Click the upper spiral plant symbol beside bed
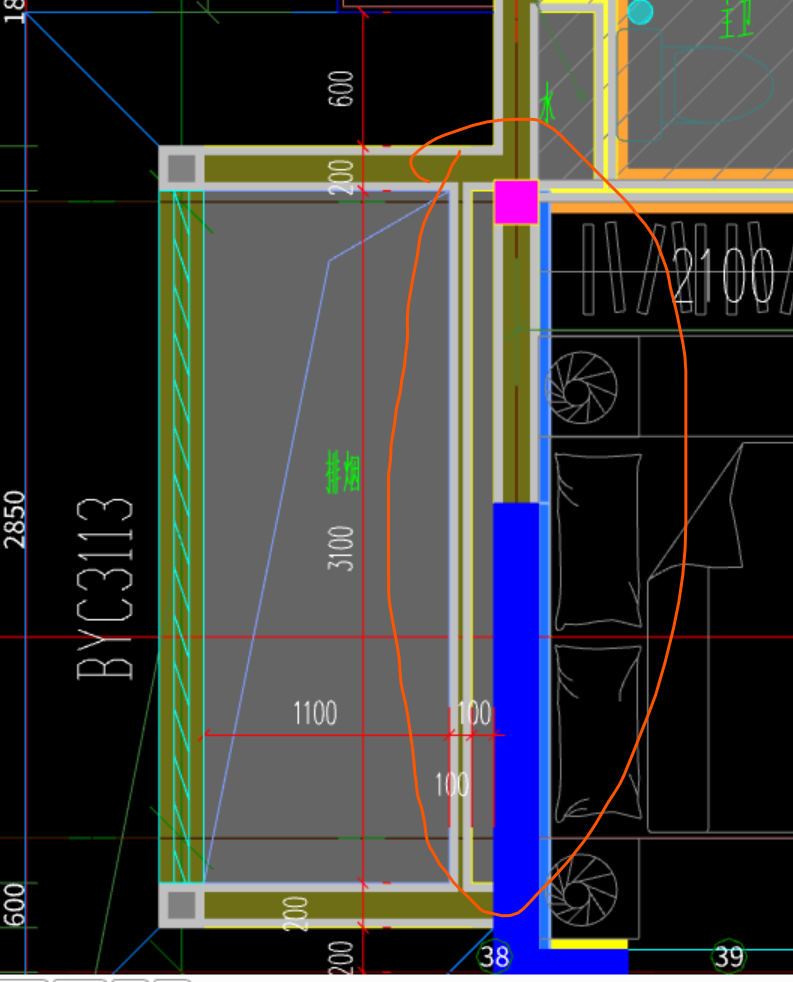The image size is (793, 982). [581, 388]
